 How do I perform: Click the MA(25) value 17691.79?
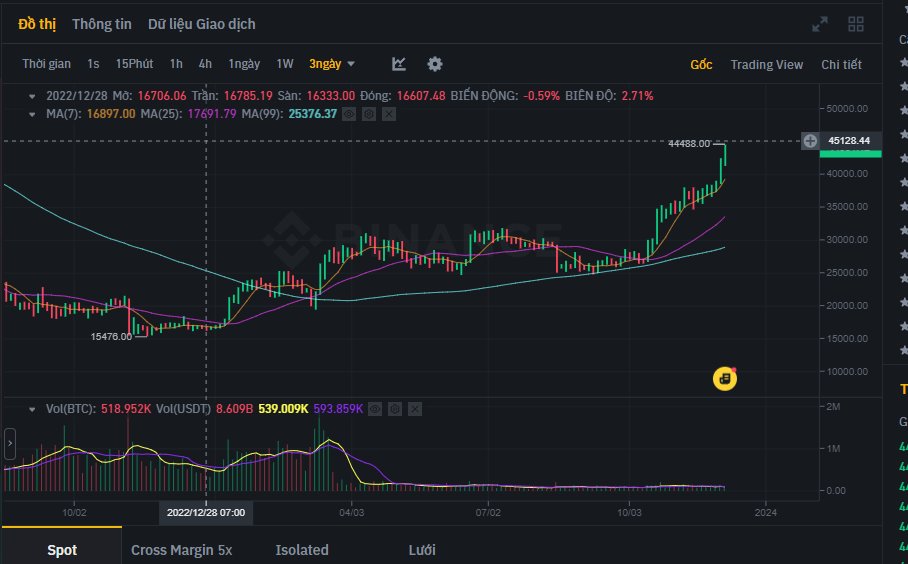coord(212,114)
